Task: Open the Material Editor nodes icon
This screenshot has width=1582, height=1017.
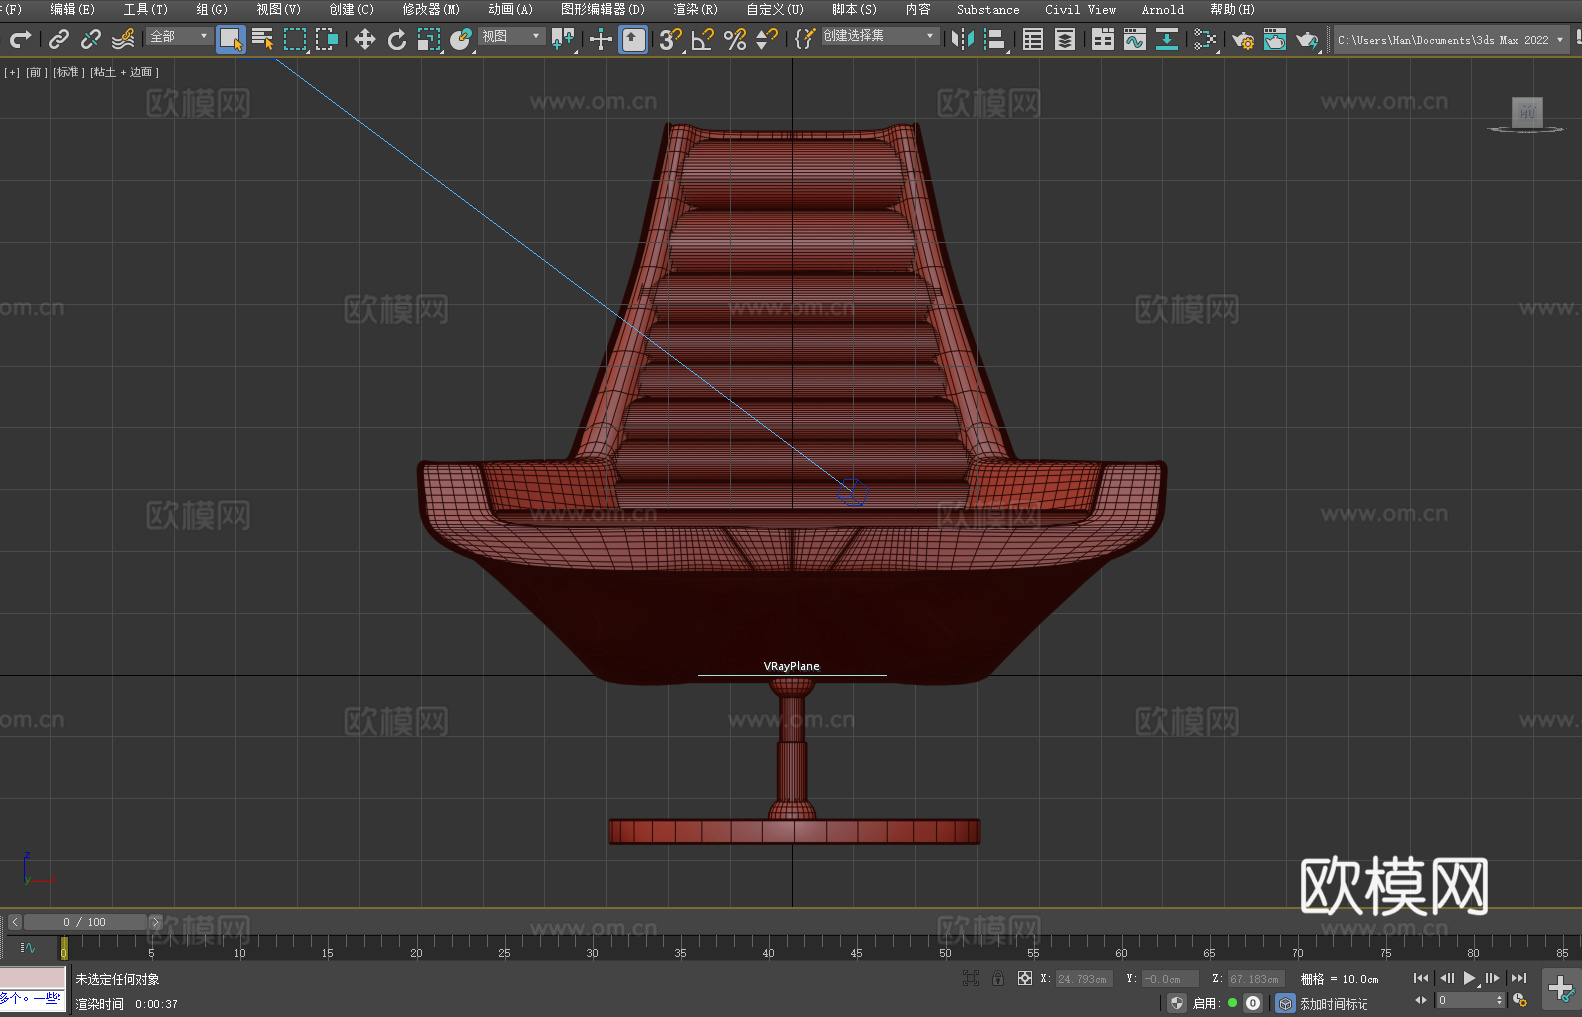Action: click(x=1205, y=39)
